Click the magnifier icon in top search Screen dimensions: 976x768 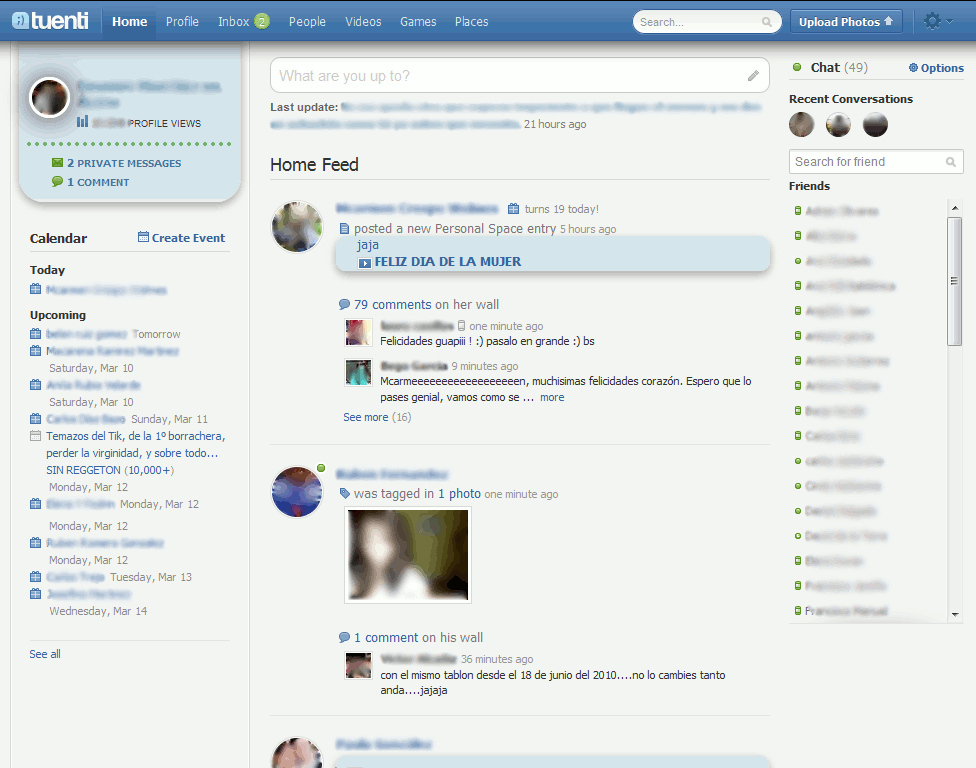767,22
